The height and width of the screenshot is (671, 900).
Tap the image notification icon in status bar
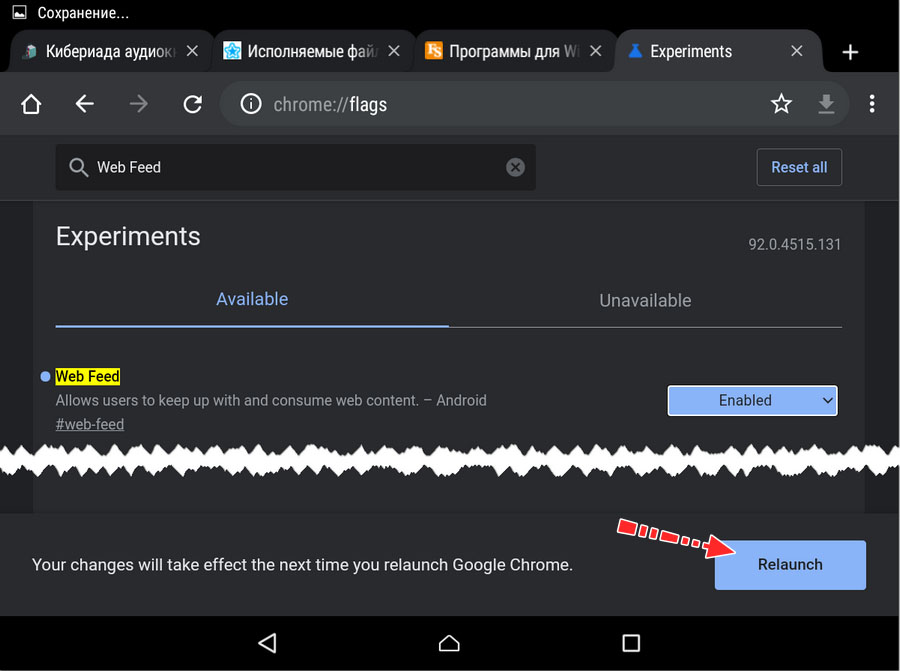(19, 12)
